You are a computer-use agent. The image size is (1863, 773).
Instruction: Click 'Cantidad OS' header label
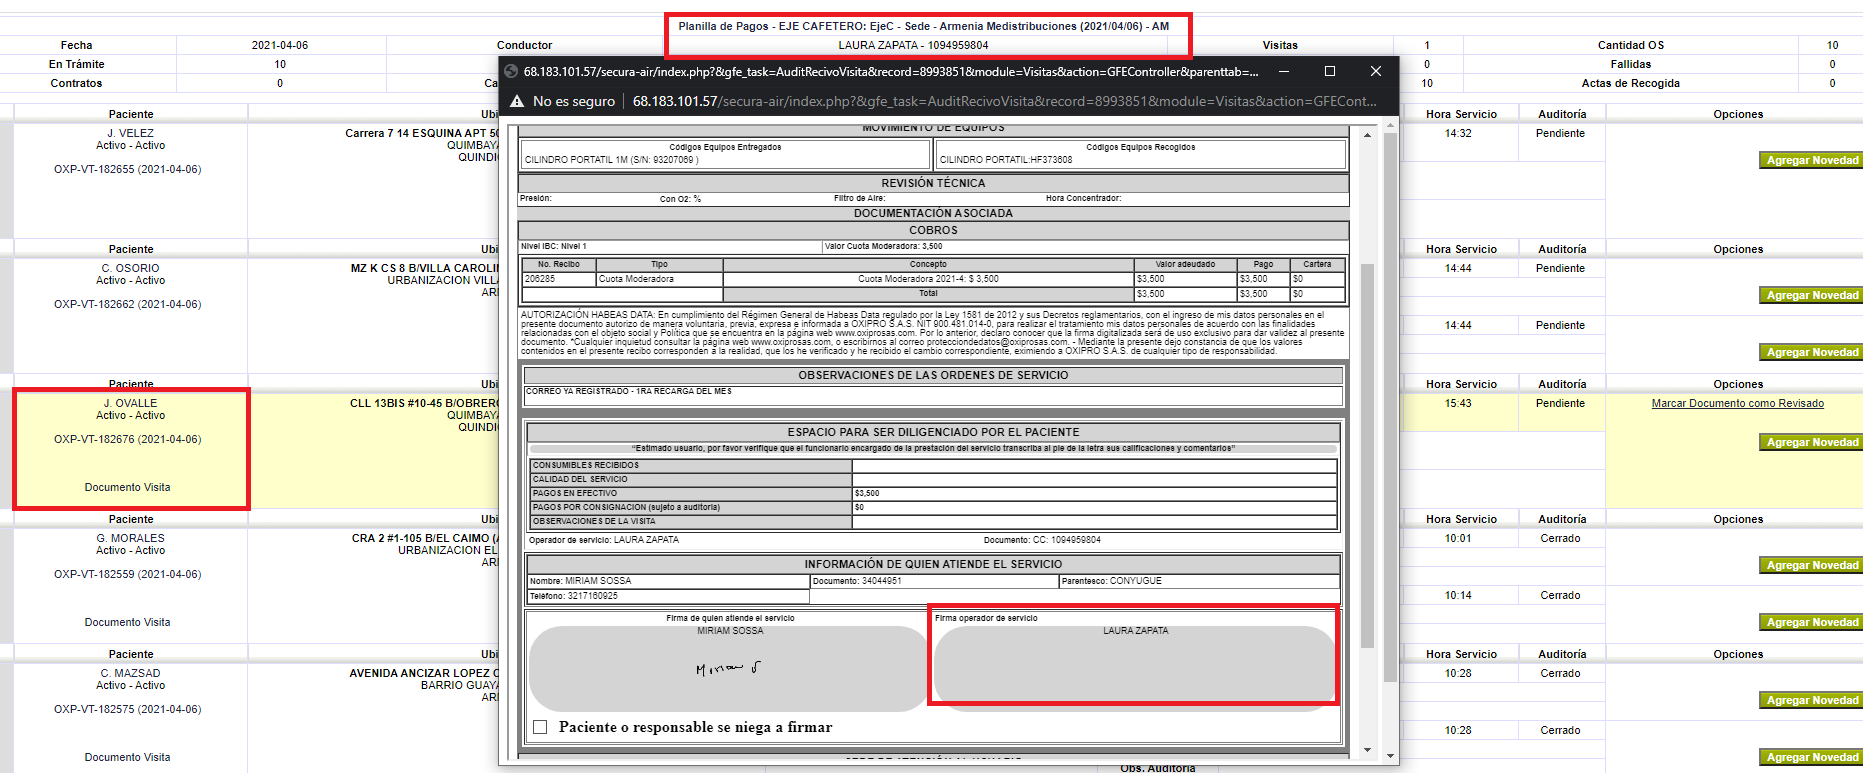pos(1630,45)
